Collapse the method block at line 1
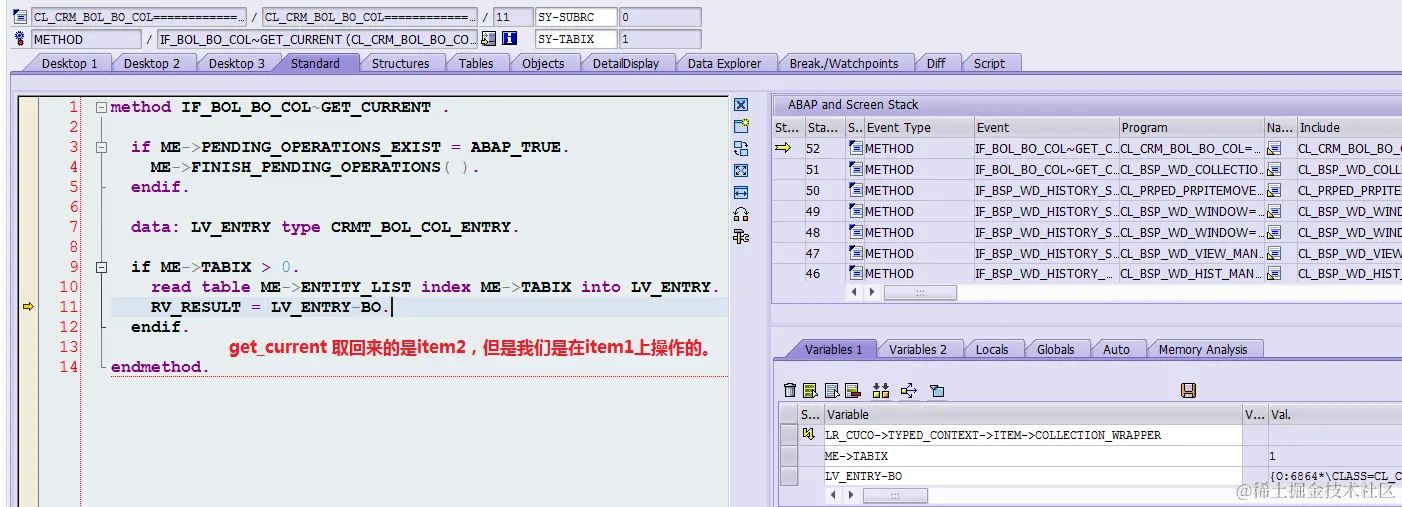The width and height of the screenshot is (1402, 507). tap(101, 107)
